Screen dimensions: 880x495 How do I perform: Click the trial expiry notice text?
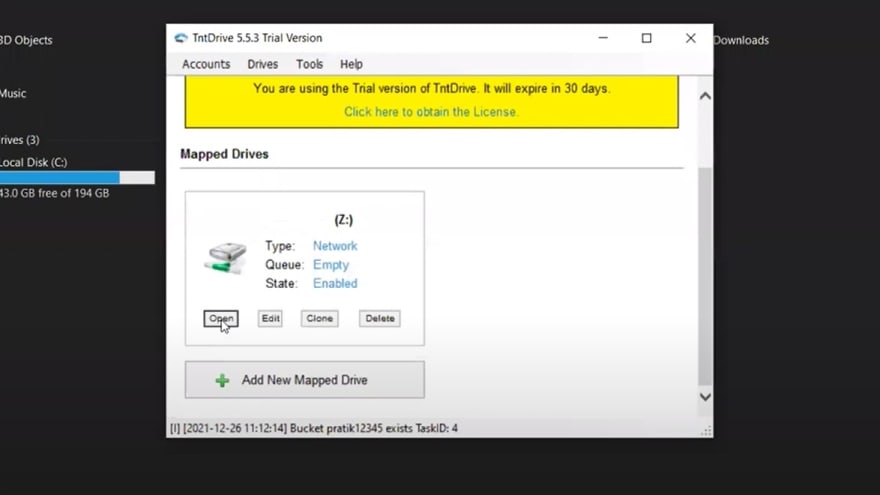click(x=432, y=89)
